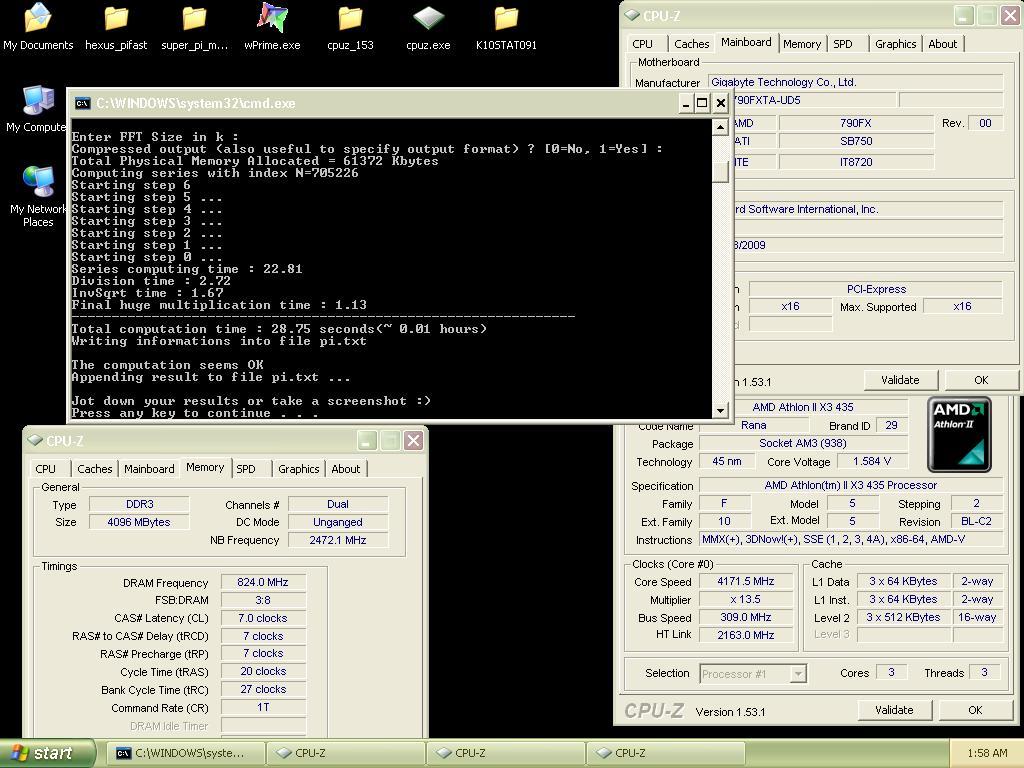The image size is (1024, 768).
Task: Open the Windows start menu
Action: 47,753
